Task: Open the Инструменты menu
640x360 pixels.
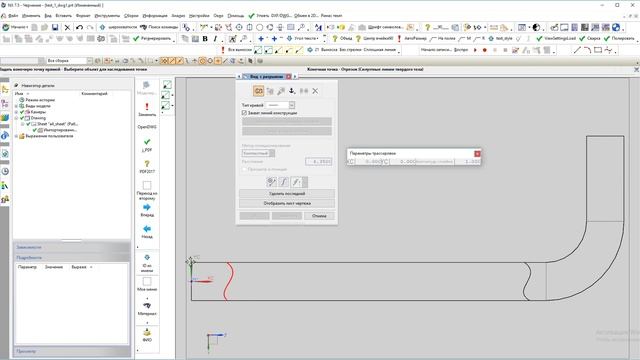Action: [x=107, y=16]
